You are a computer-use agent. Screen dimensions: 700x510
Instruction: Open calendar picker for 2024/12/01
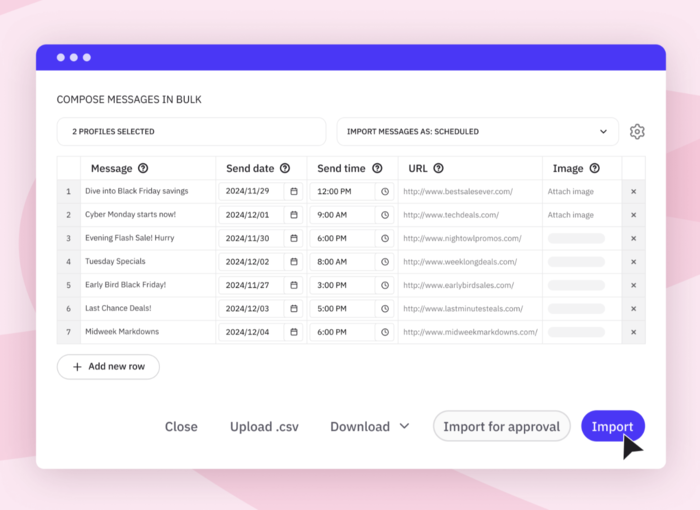294,215
